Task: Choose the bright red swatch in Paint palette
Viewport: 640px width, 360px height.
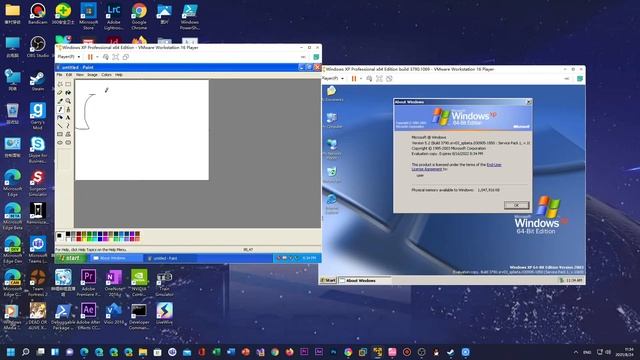Action: [79, 239]
